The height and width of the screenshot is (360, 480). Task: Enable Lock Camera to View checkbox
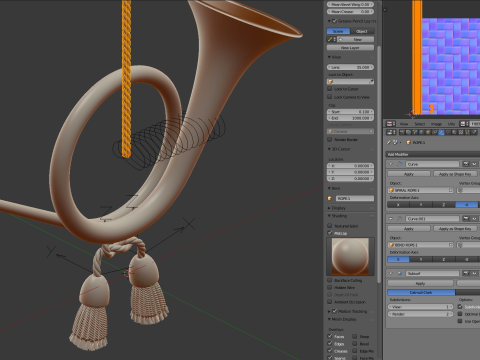pos(330,97)
